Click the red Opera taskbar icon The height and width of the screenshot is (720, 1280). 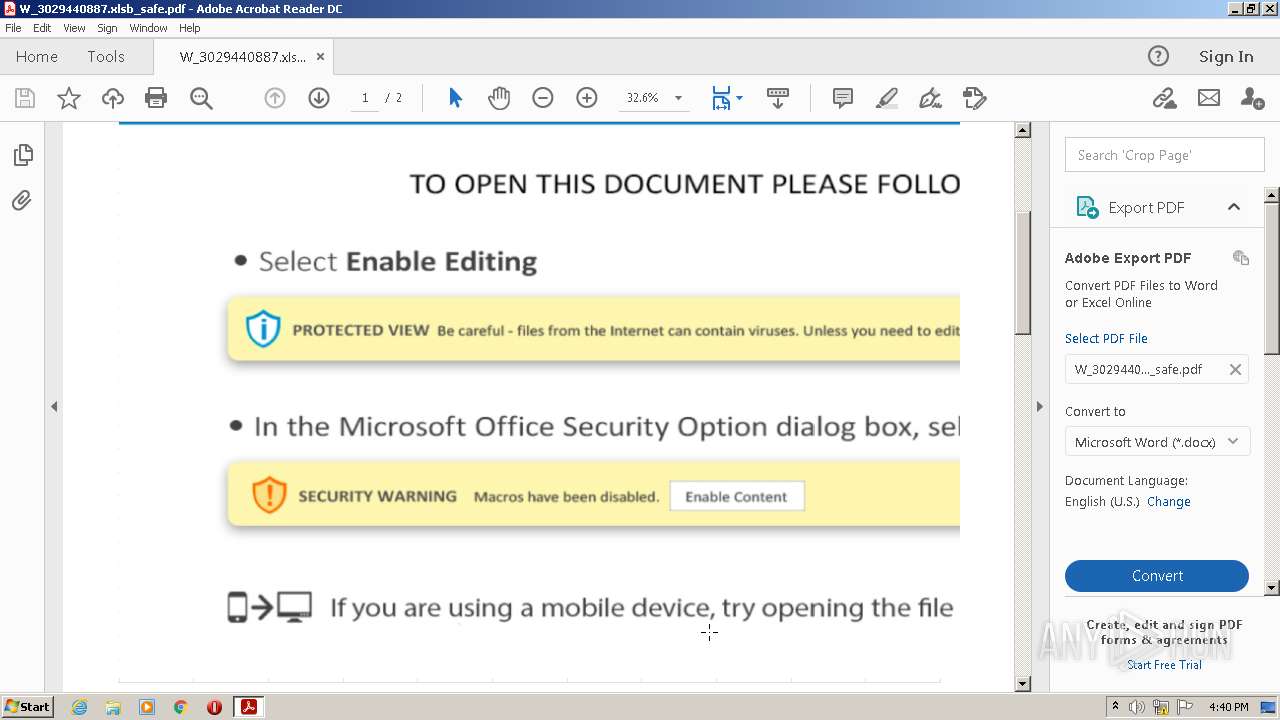click(214, 707)
